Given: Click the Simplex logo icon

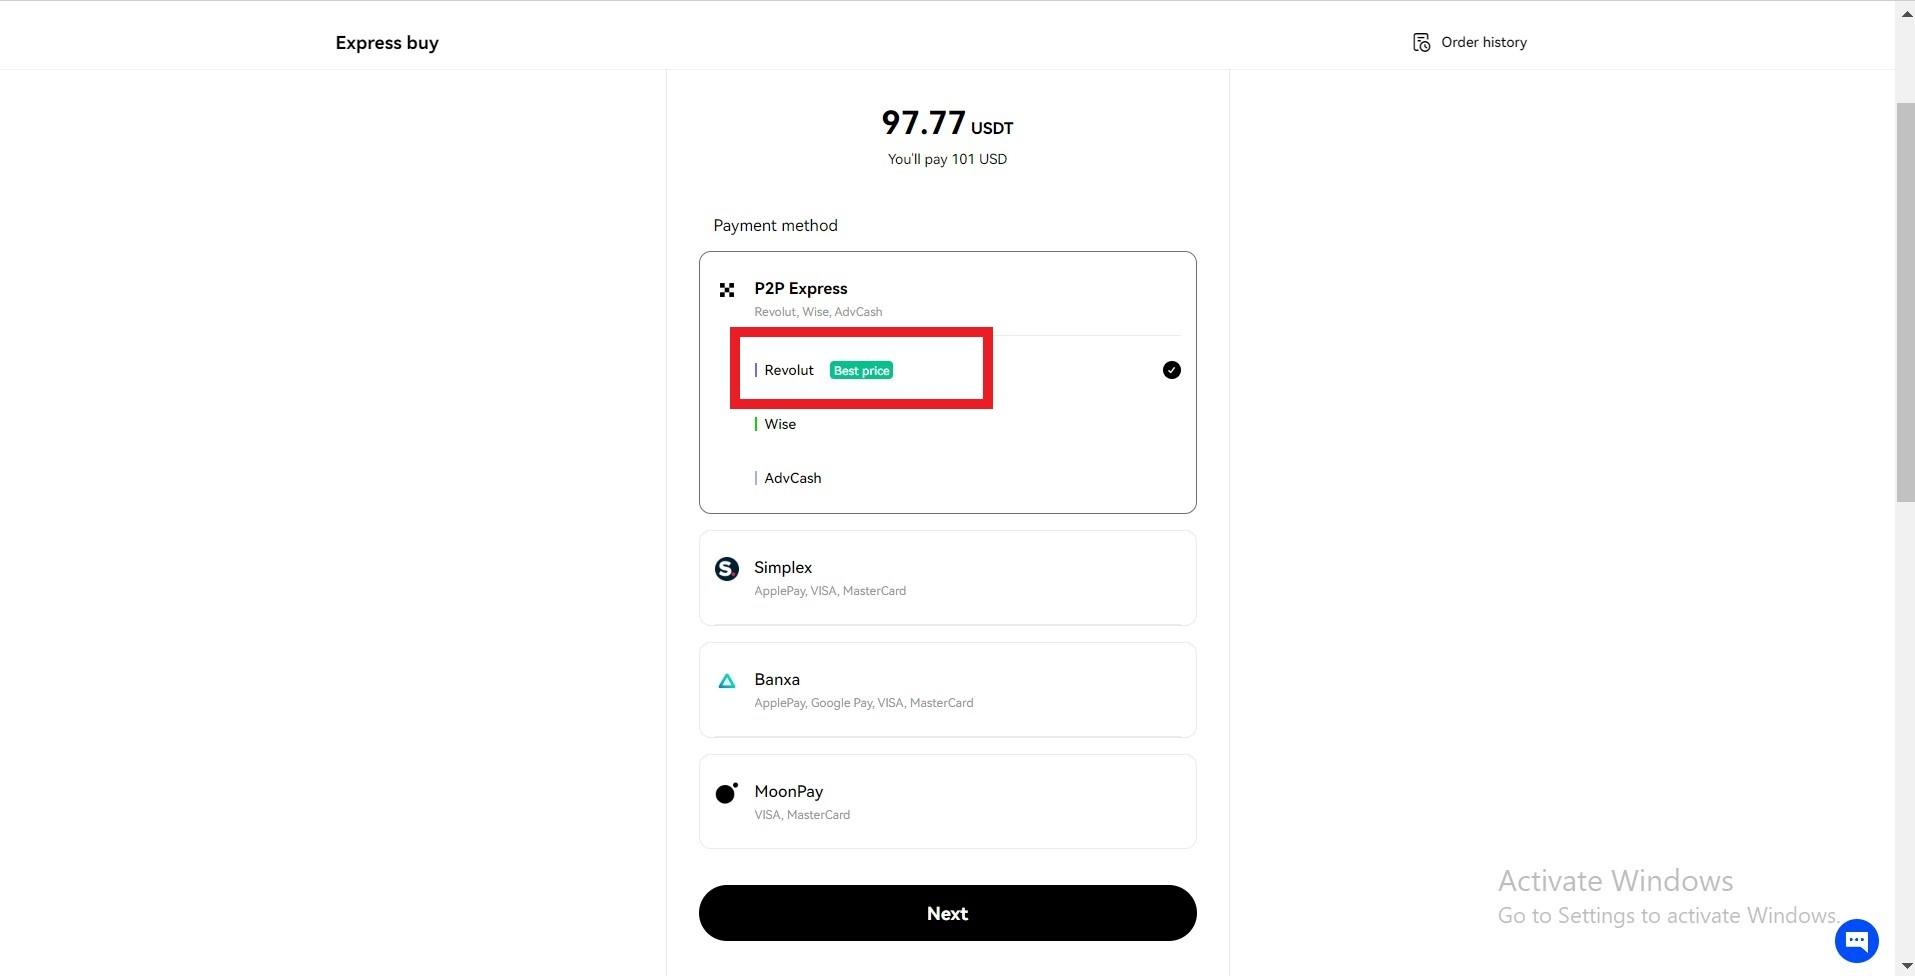Looking at the screenshot, I should 727,569.
